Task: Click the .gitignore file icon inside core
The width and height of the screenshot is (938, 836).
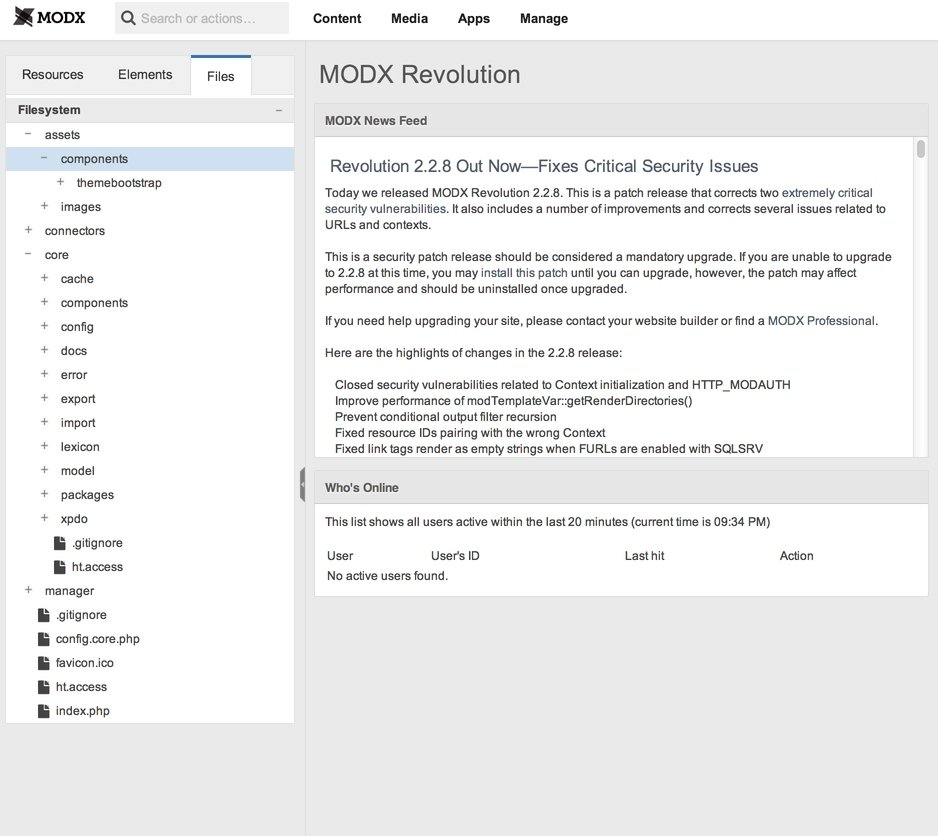Action: pos(59,543)
